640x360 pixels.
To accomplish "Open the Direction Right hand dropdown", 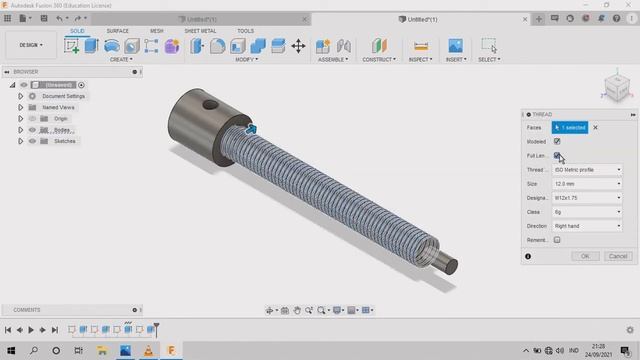I will [587, 226].
